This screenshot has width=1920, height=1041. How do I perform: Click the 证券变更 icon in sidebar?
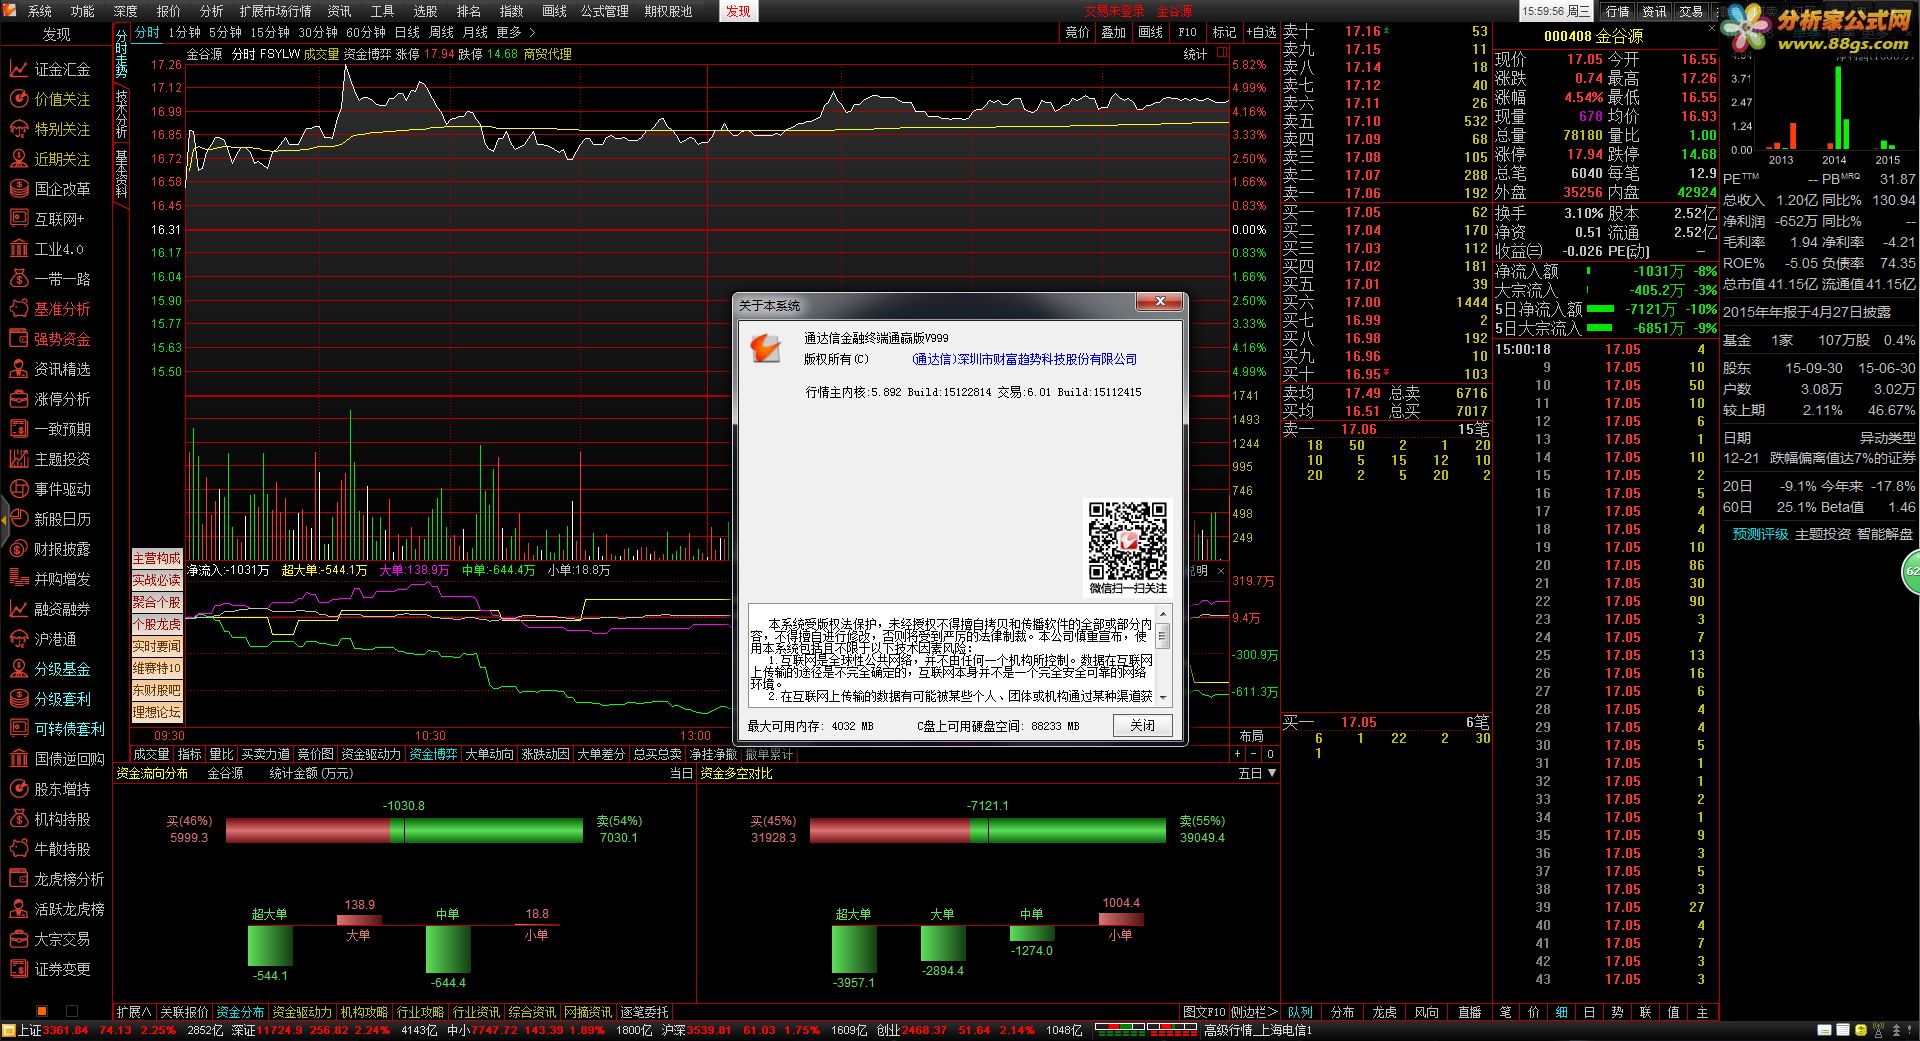click(18, 969)
